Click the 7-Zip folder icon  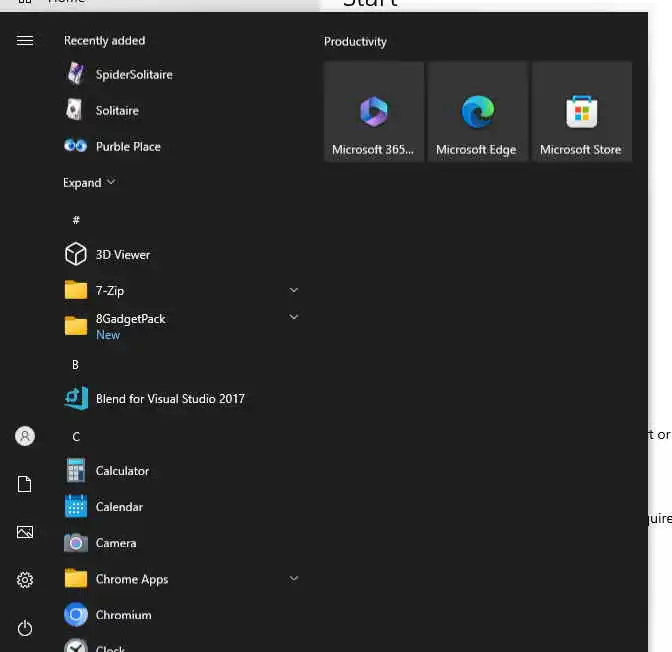coord(76,290)
